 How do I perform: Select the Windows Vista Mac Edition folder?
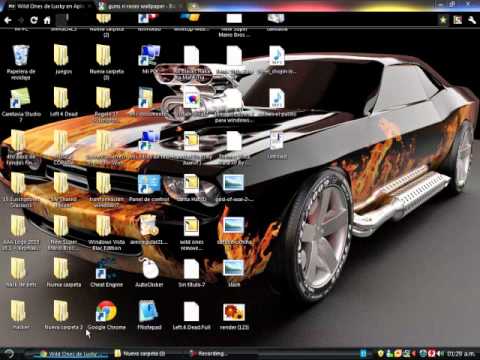[x=106, y=233]
